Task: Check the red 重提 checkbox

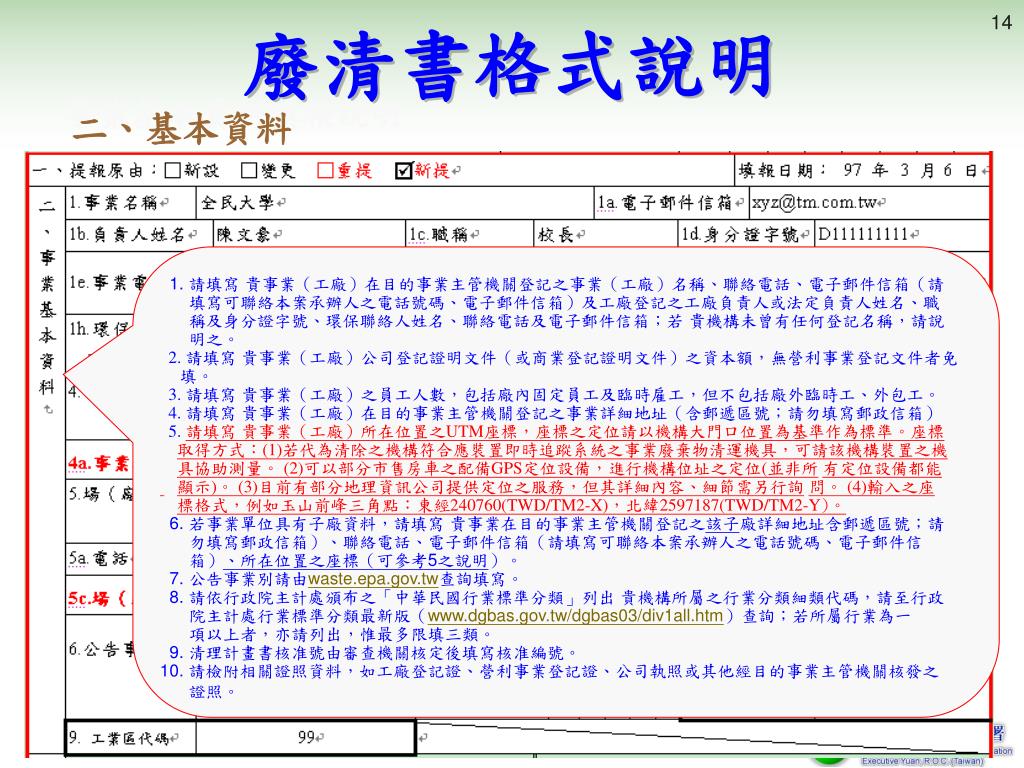Action: point(325,170)
